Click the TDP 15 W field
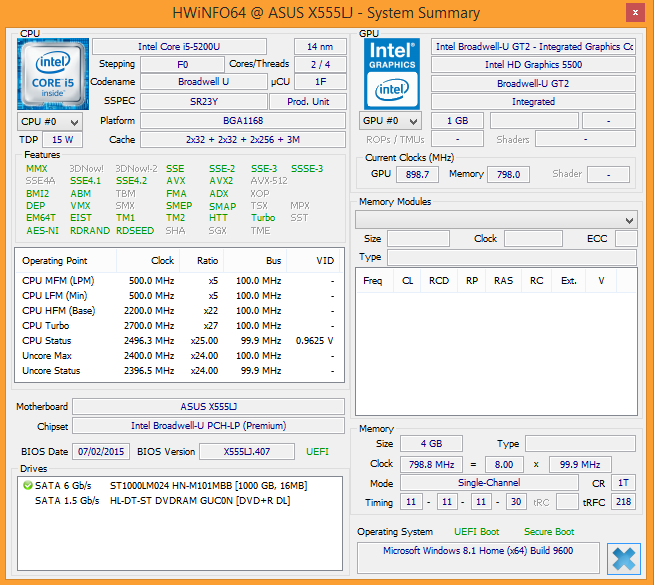The width and height of the screenshot is (654, 585). click(63, 140)
